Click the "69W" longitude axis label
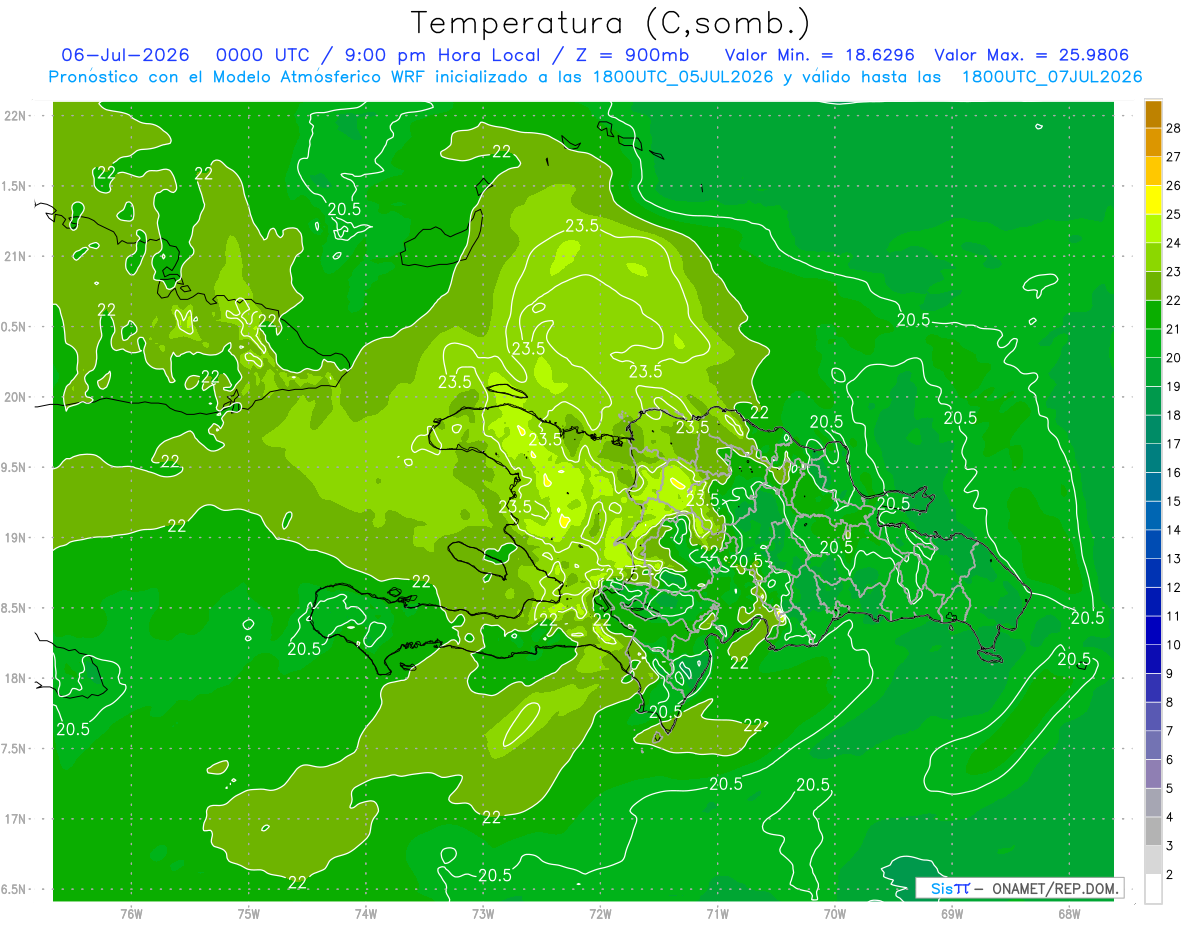The image size is (1200, 927). pos(952,912)
